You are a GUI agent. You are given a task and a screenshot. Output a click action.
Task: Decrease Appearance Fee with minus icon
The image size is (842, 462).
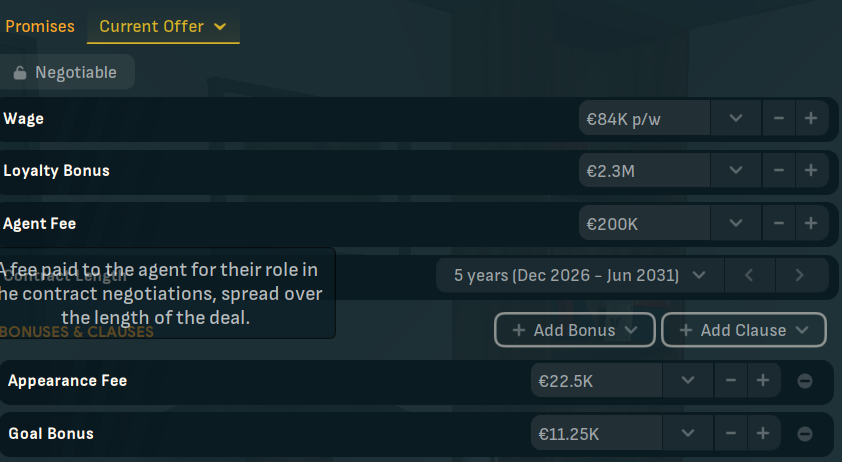coord(731,380)
